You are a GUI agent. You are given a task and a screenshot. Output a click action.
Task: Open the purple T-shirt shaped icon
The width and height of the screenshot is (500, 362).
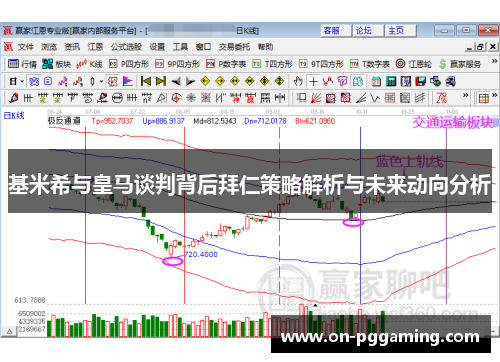343,81
